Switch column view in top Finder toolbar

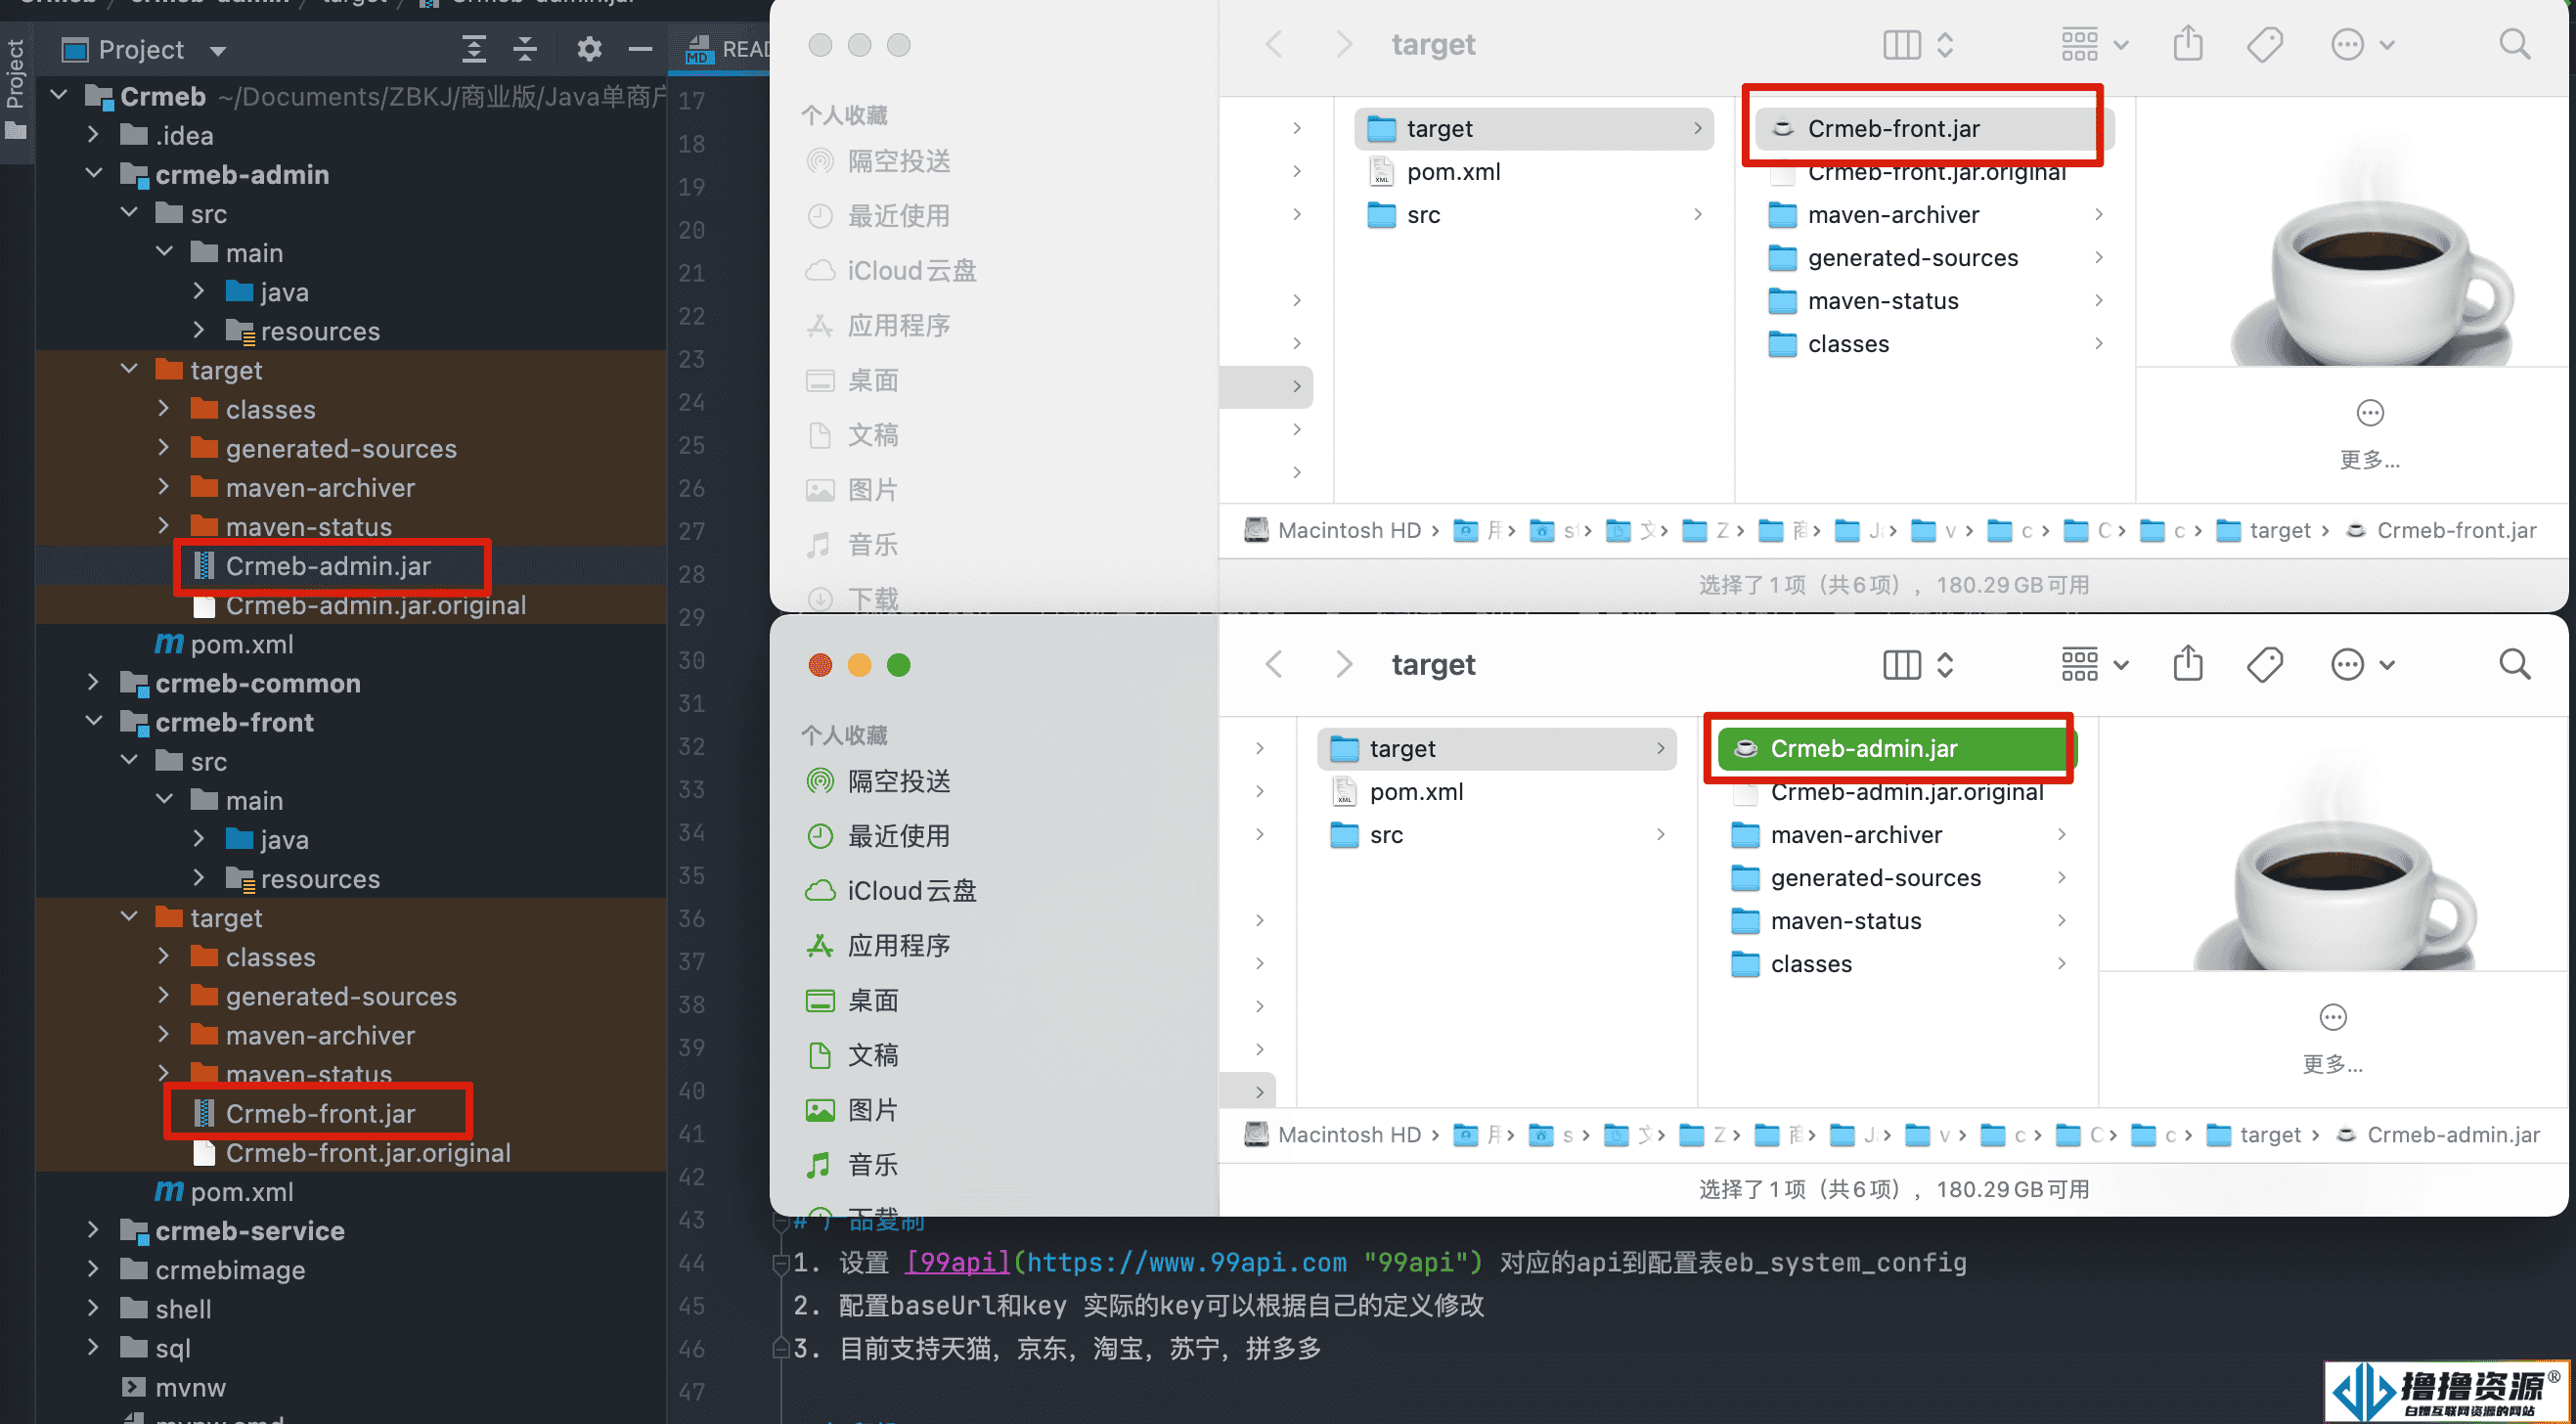click(1917, 44)
